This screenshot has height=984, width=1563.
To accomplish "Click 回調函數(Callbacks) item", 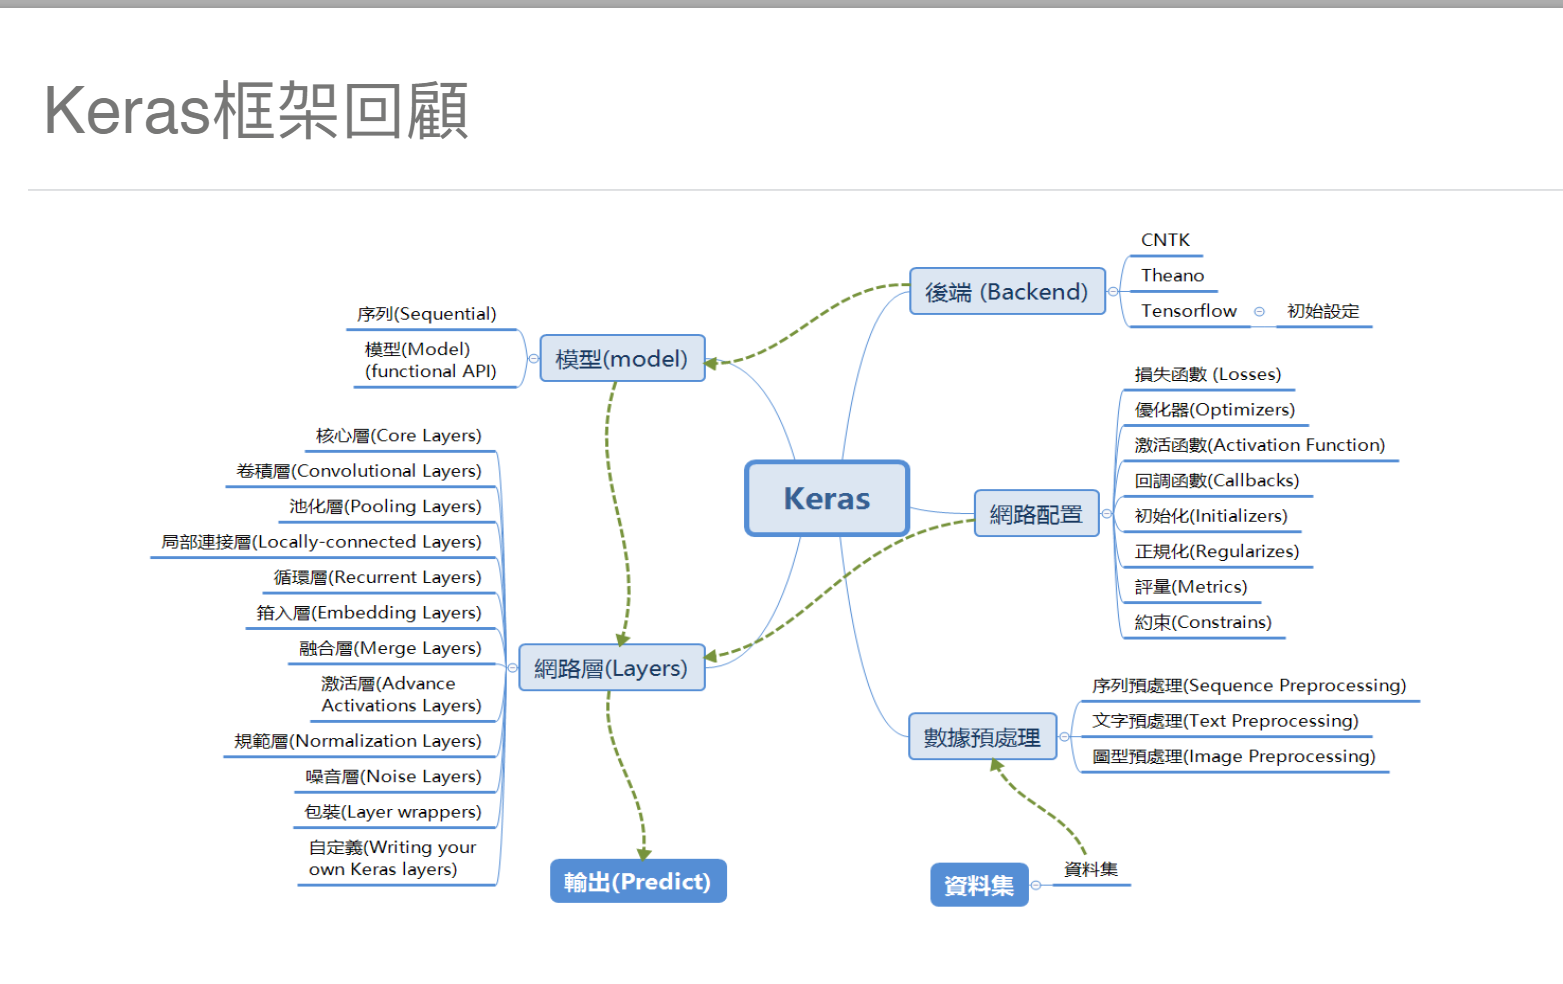I will tap(1216, 480).
